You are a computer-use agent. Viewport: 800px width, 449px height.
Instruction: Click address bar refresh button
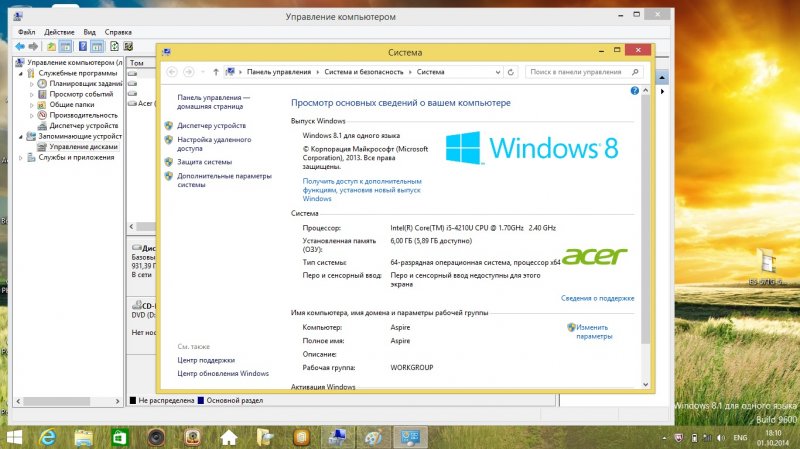tap(511, 72)
